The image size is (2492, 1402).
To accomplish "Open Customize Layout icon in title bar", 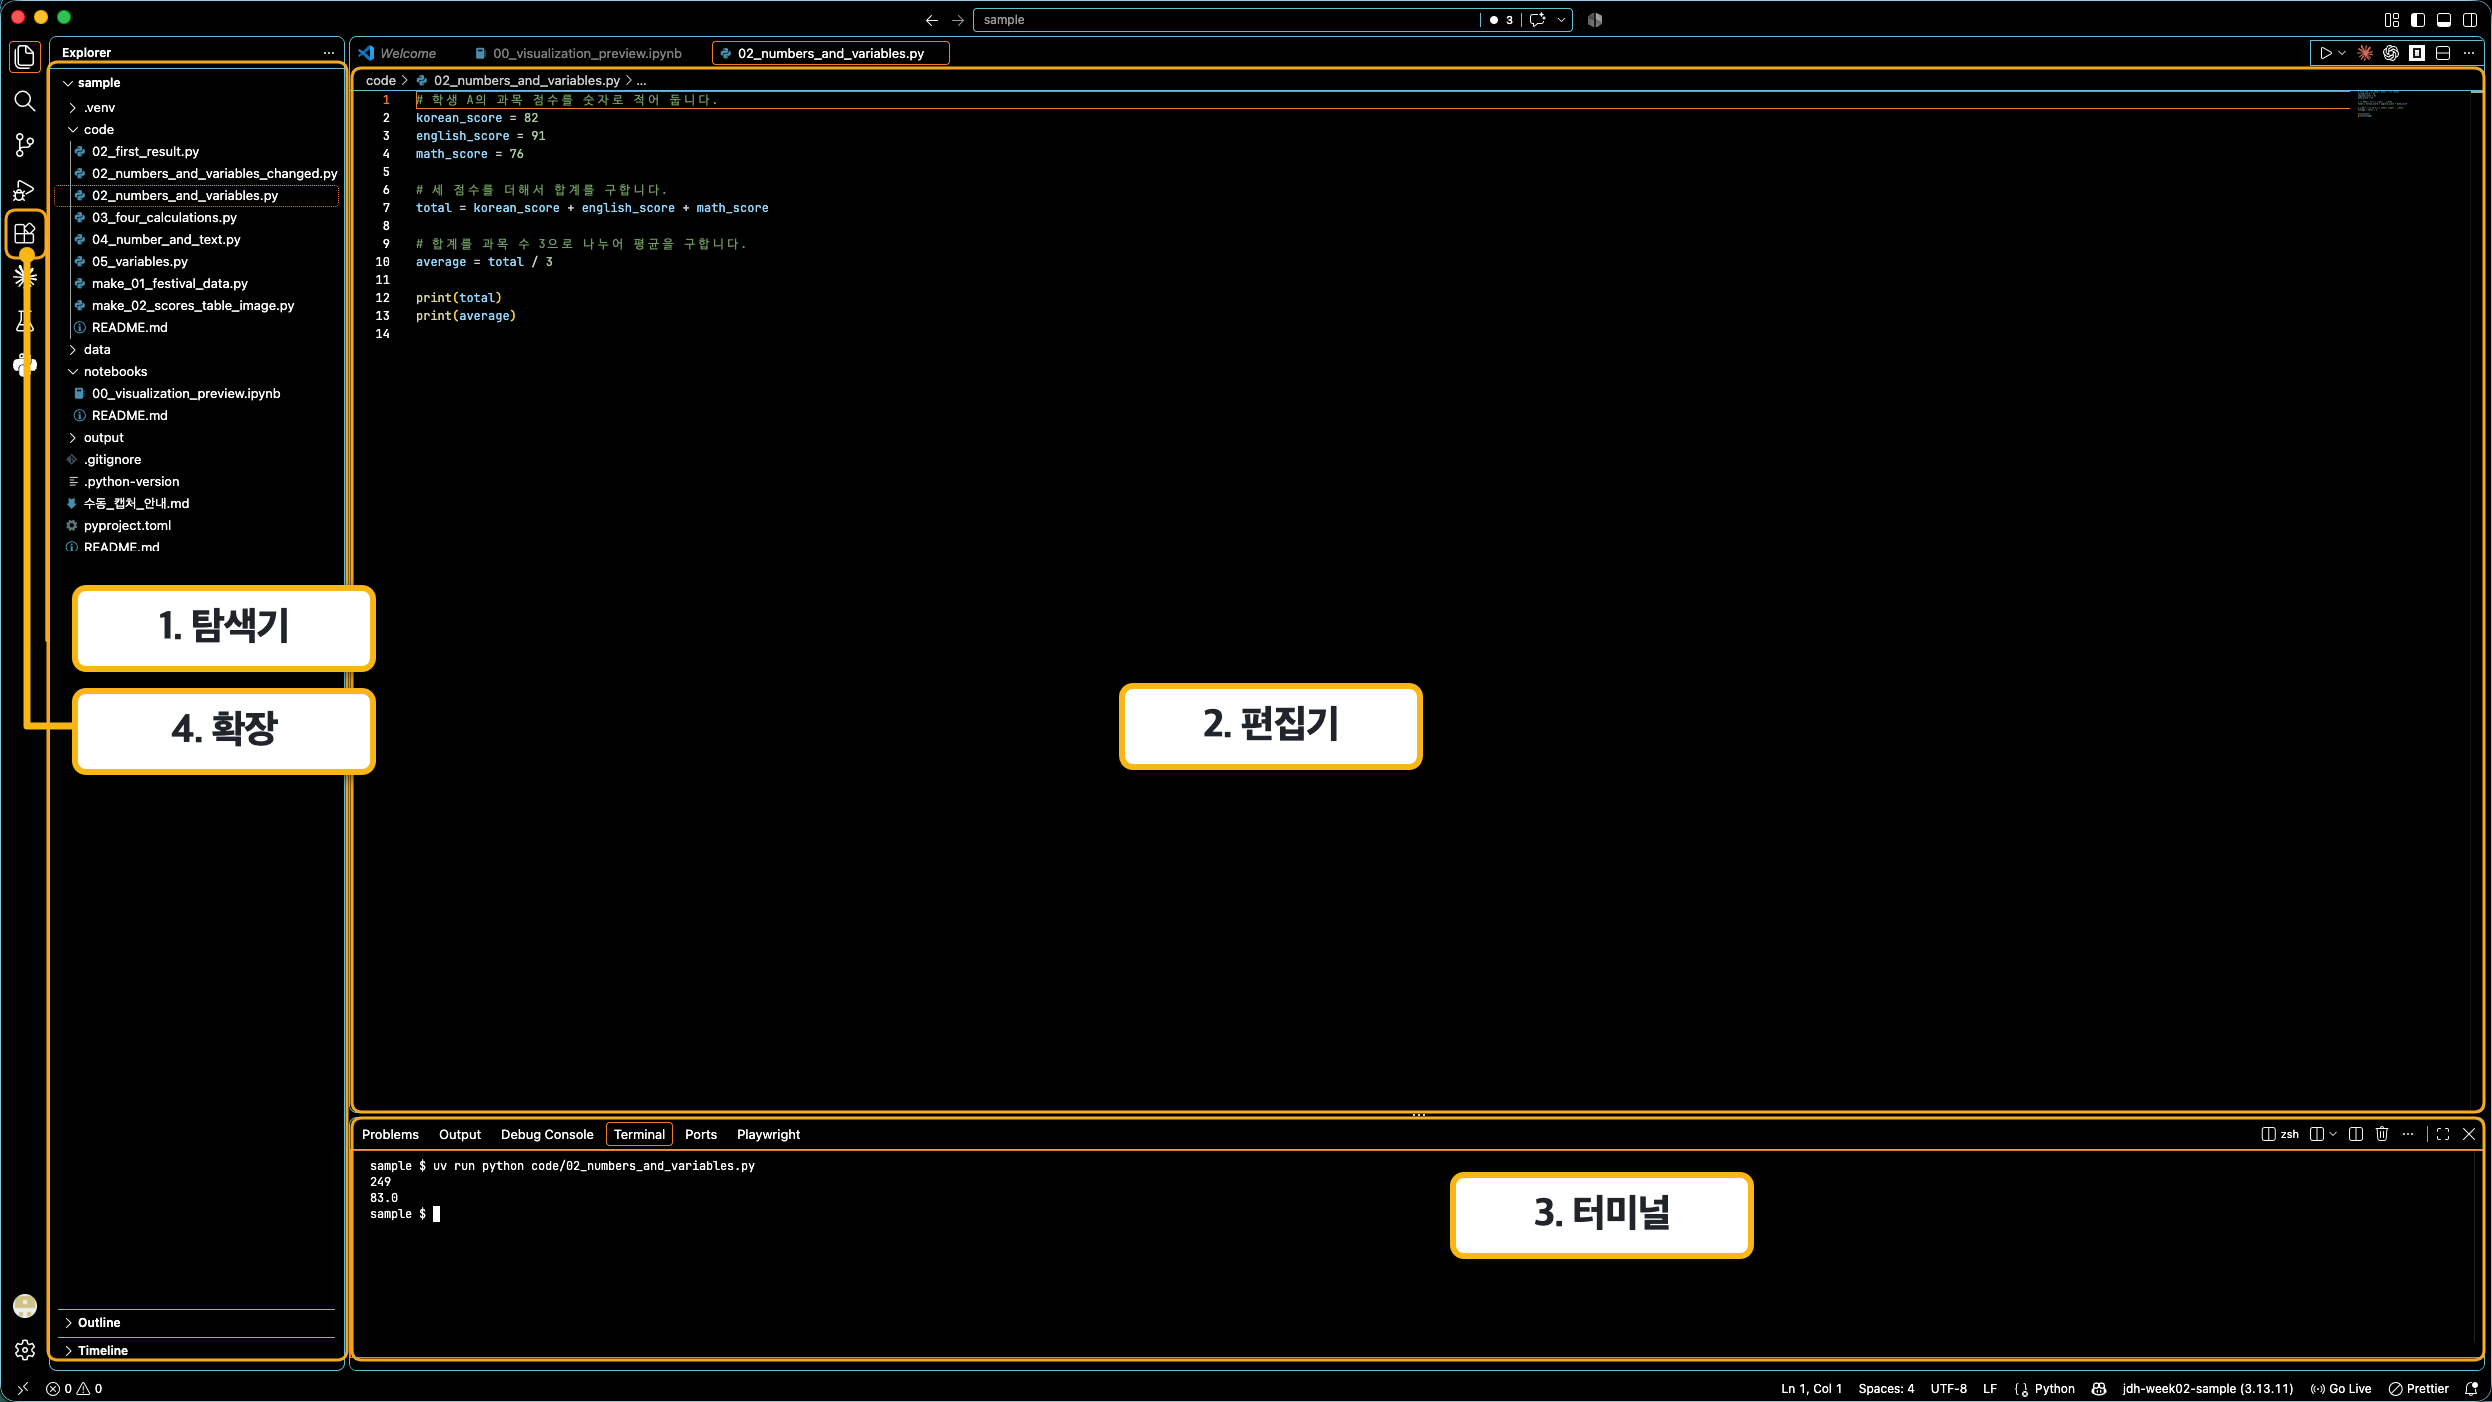I will 2392,20.
